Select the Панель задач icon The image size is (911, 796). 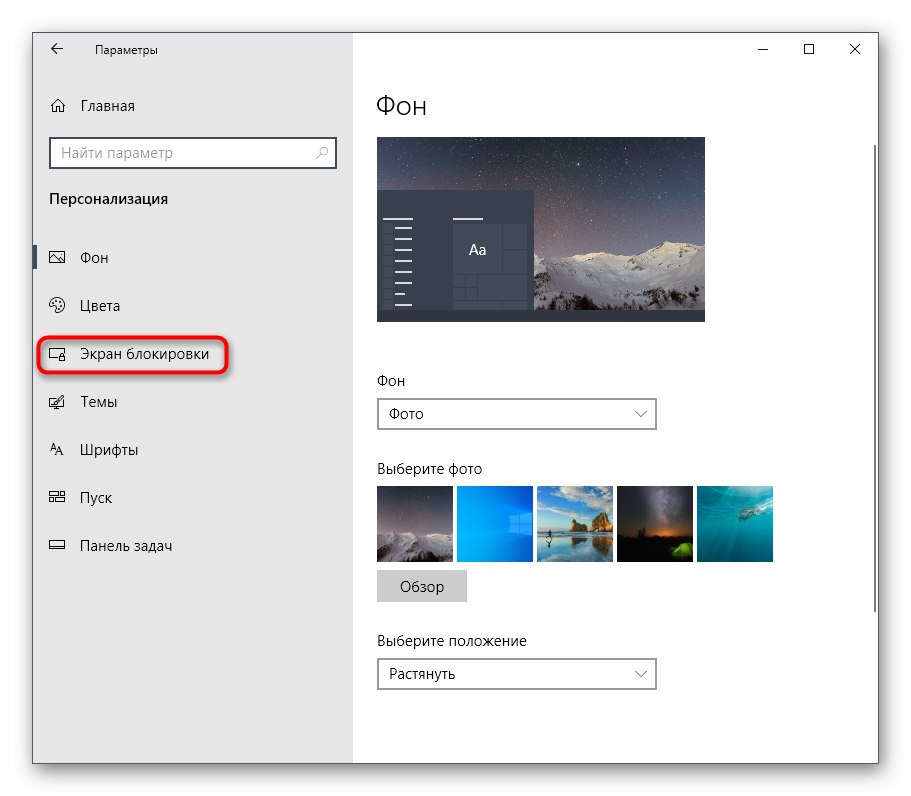coord(57,545)
